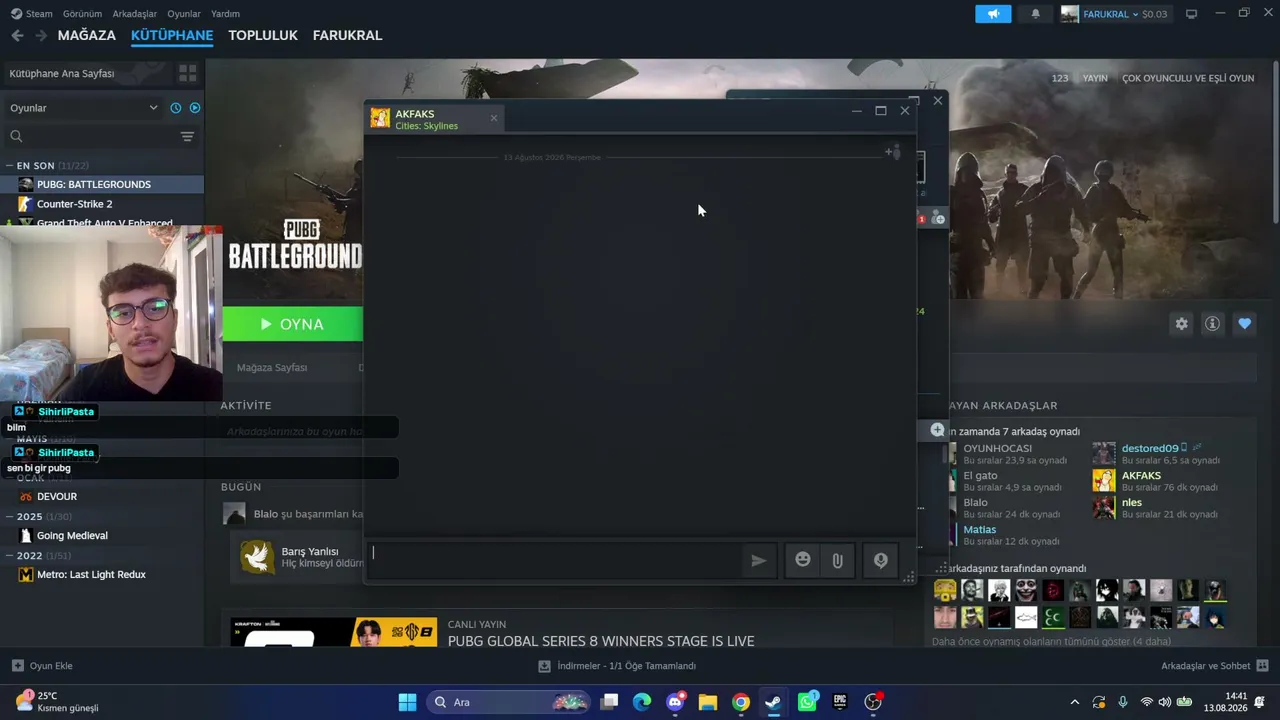The width and height of the screenshot is (1280, 720).
Task: Switch library to grid collections view
Action: click(x=187, y=73)
